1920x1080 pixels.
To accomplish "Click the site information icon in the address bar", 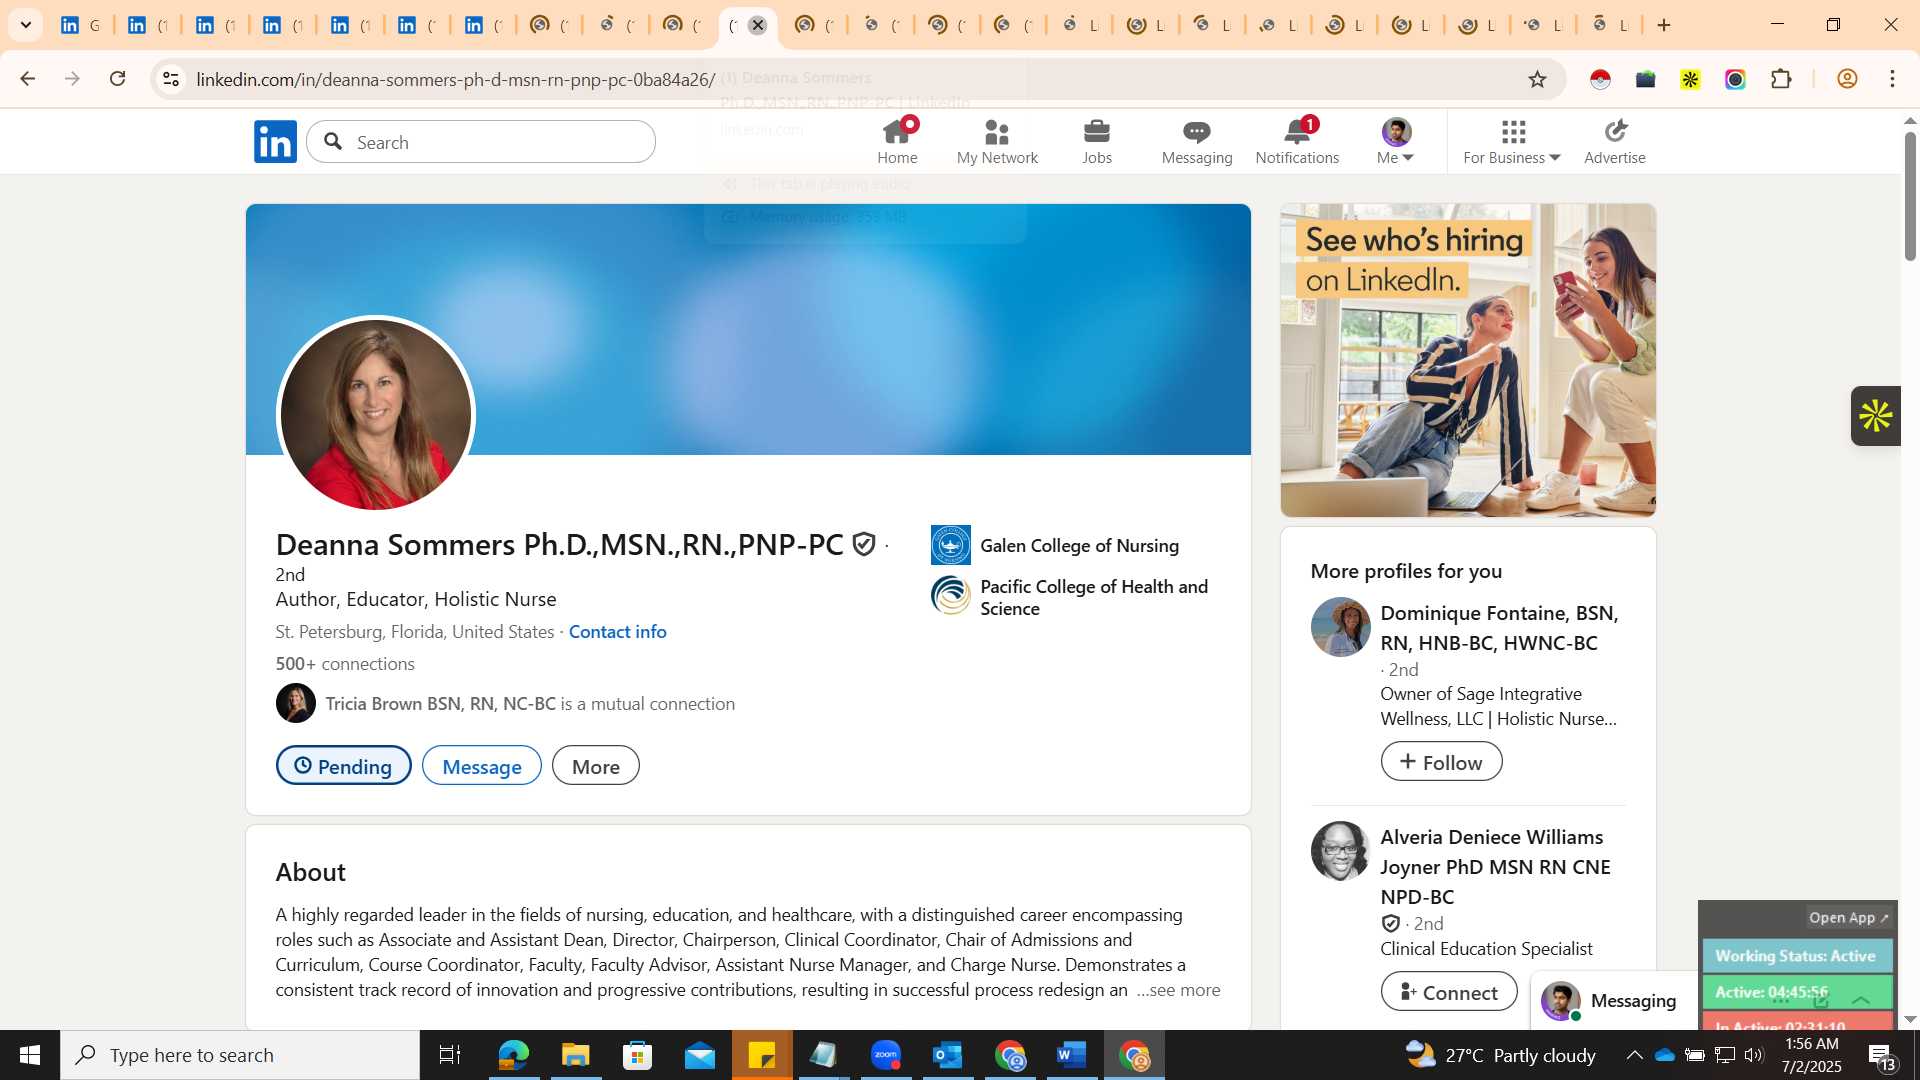I will [x=171, y=79].
